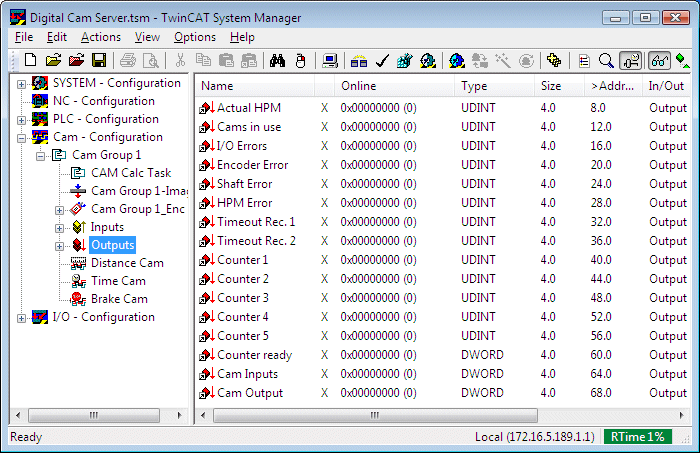Click the list panel horizontal scrollbar thumb
The height and width of the screenshot is (453, 700).
coord(375,416)
